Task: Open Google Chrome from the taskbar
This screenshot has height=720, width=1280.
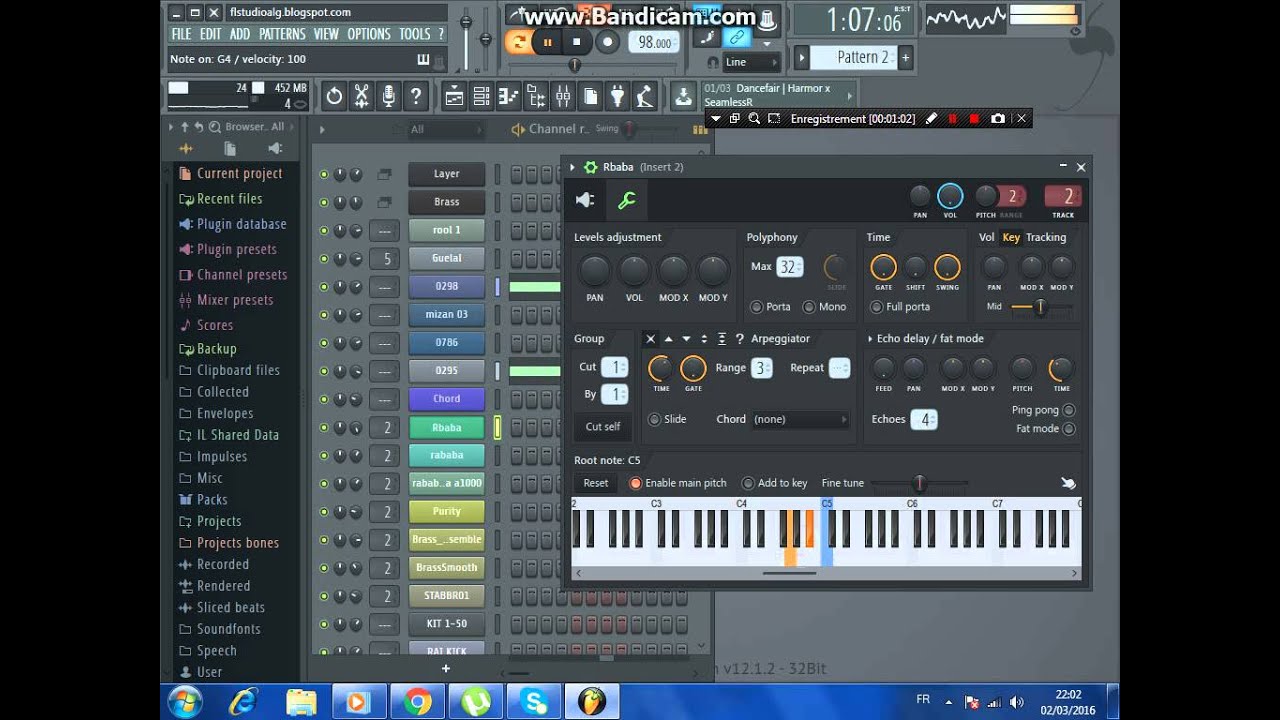Action: click(417, 702)
